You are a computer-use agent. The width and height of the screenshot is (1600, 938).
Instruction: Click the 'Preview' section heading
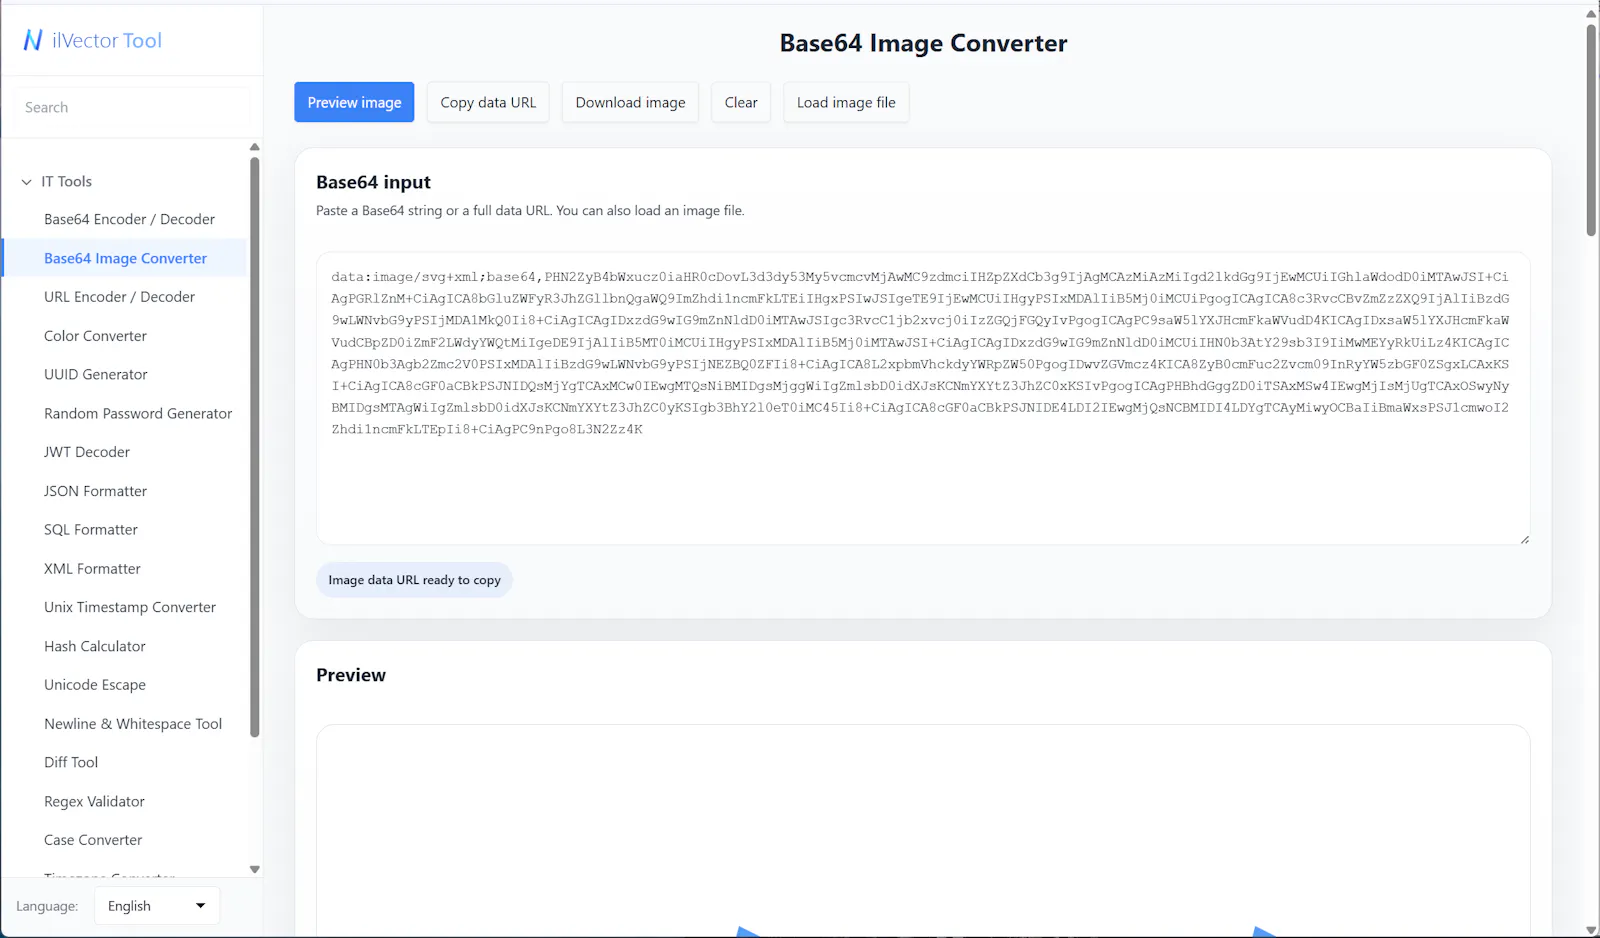coord(351,675)
